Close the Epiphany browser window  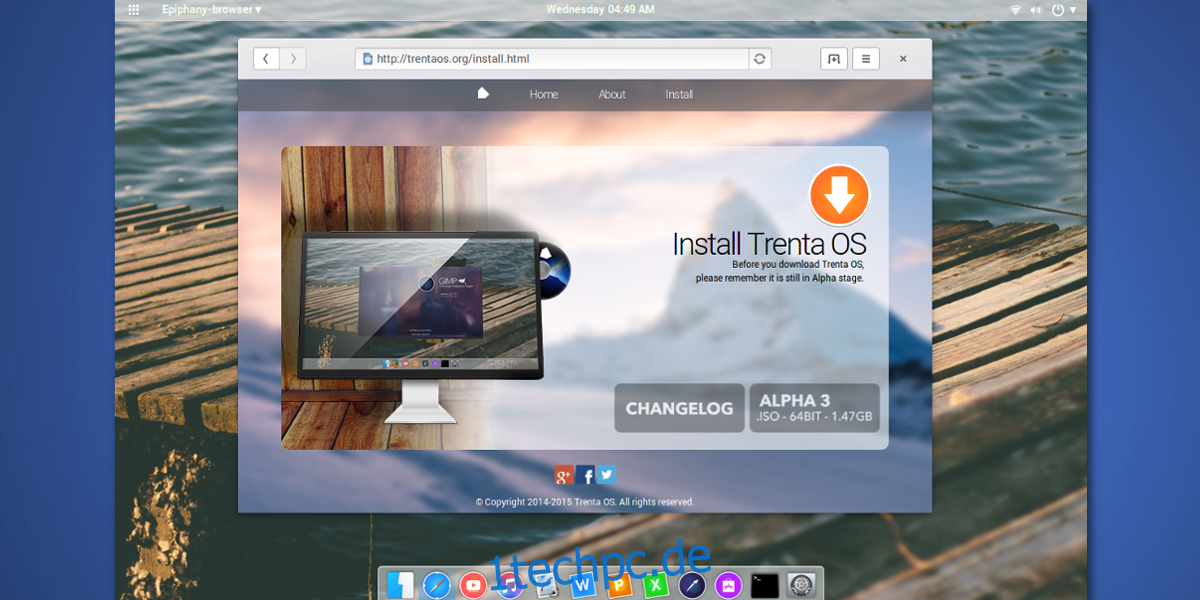[903, 59]
